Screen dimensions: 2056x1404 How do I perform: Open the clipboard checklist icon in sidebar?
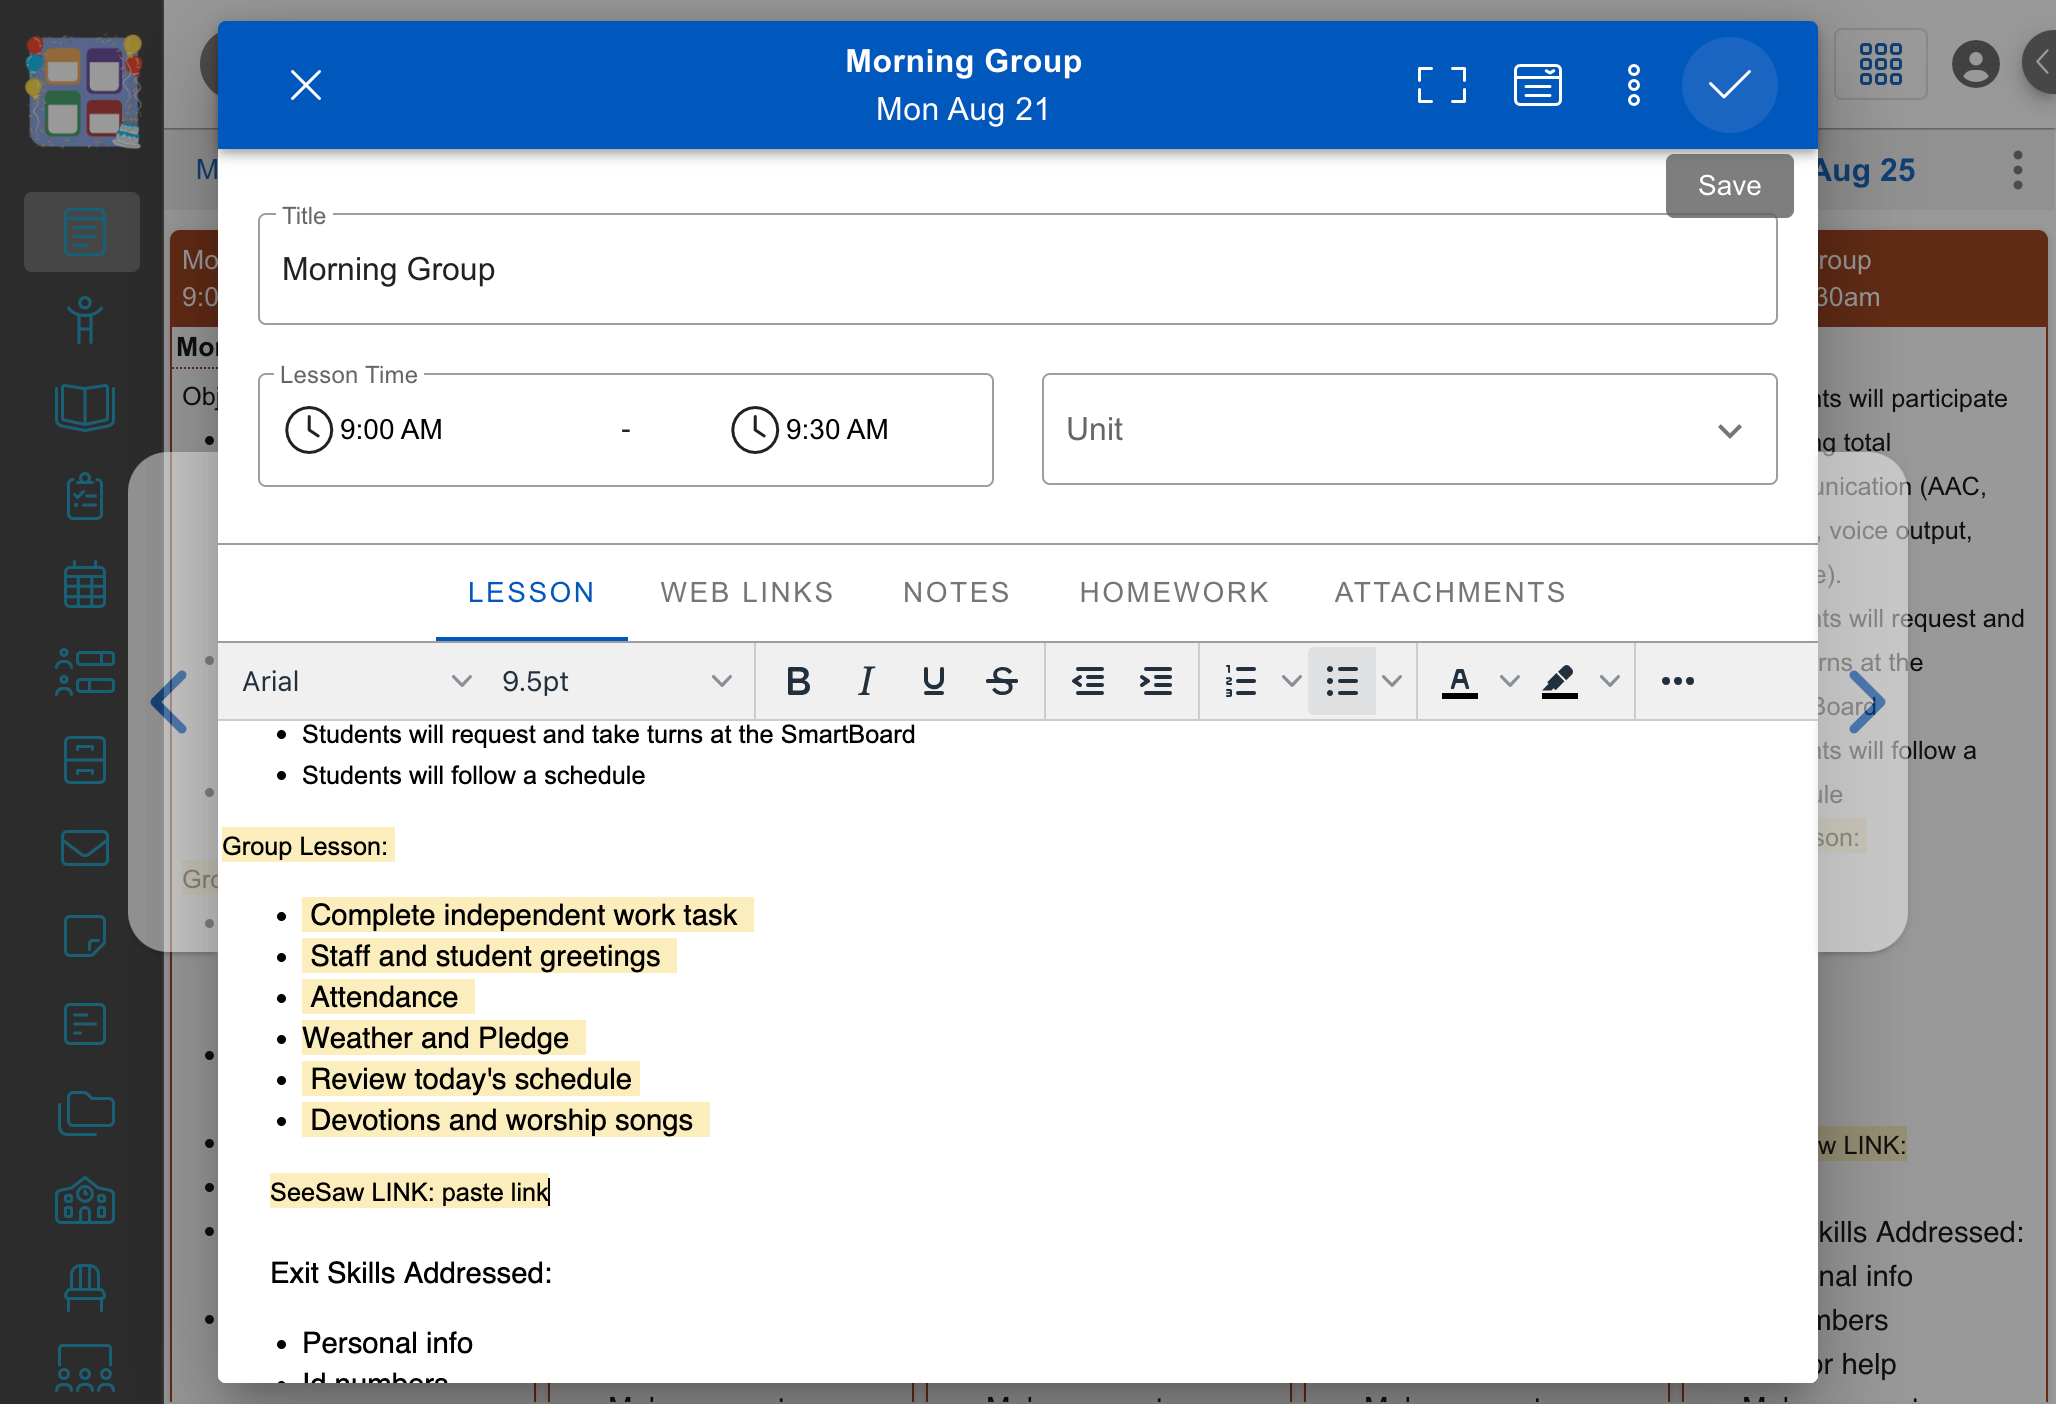(84, 496)
